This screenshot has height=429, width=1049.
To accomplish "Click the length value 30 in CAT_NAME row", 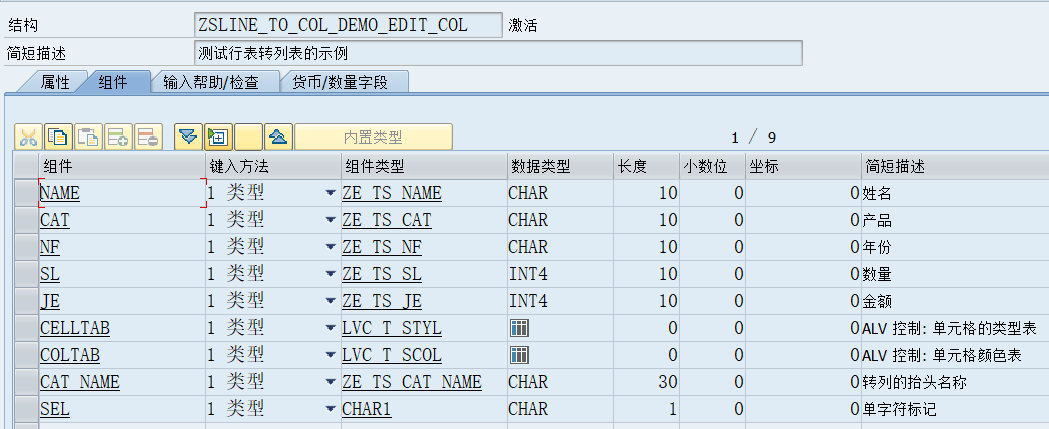I will pyautogui.click(x=668, y=381).
